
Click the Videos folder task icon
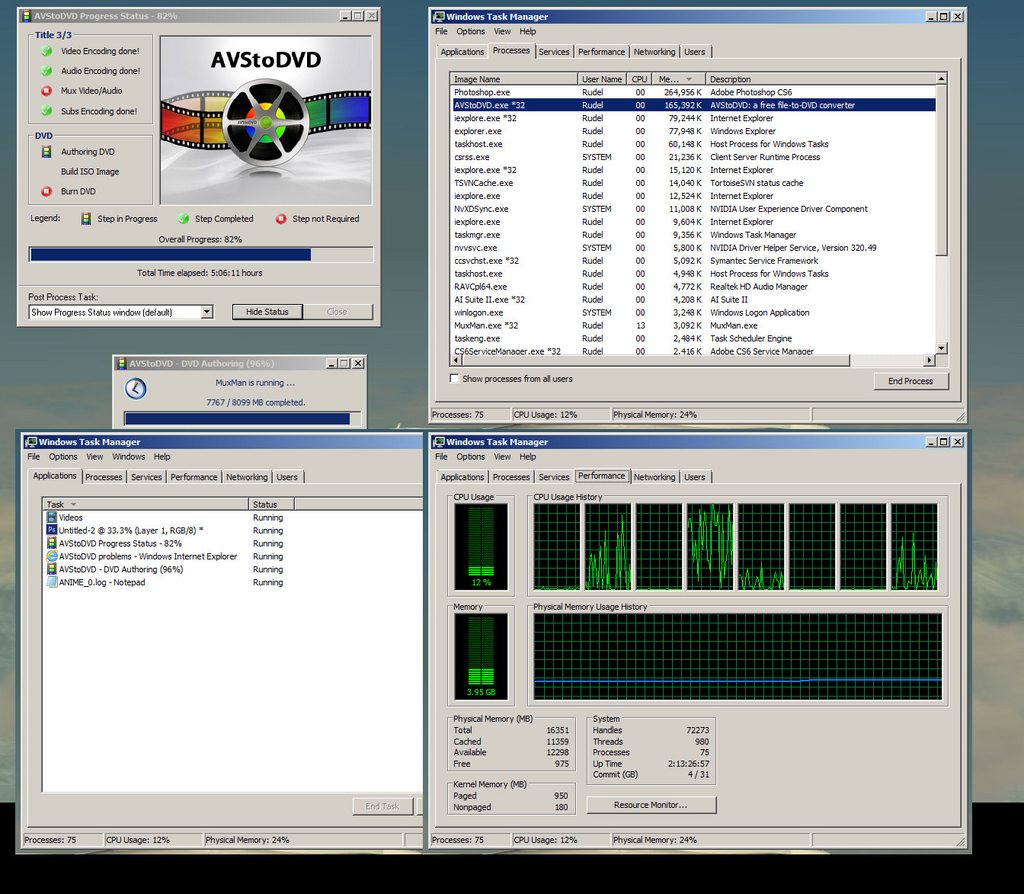point(52,517)
